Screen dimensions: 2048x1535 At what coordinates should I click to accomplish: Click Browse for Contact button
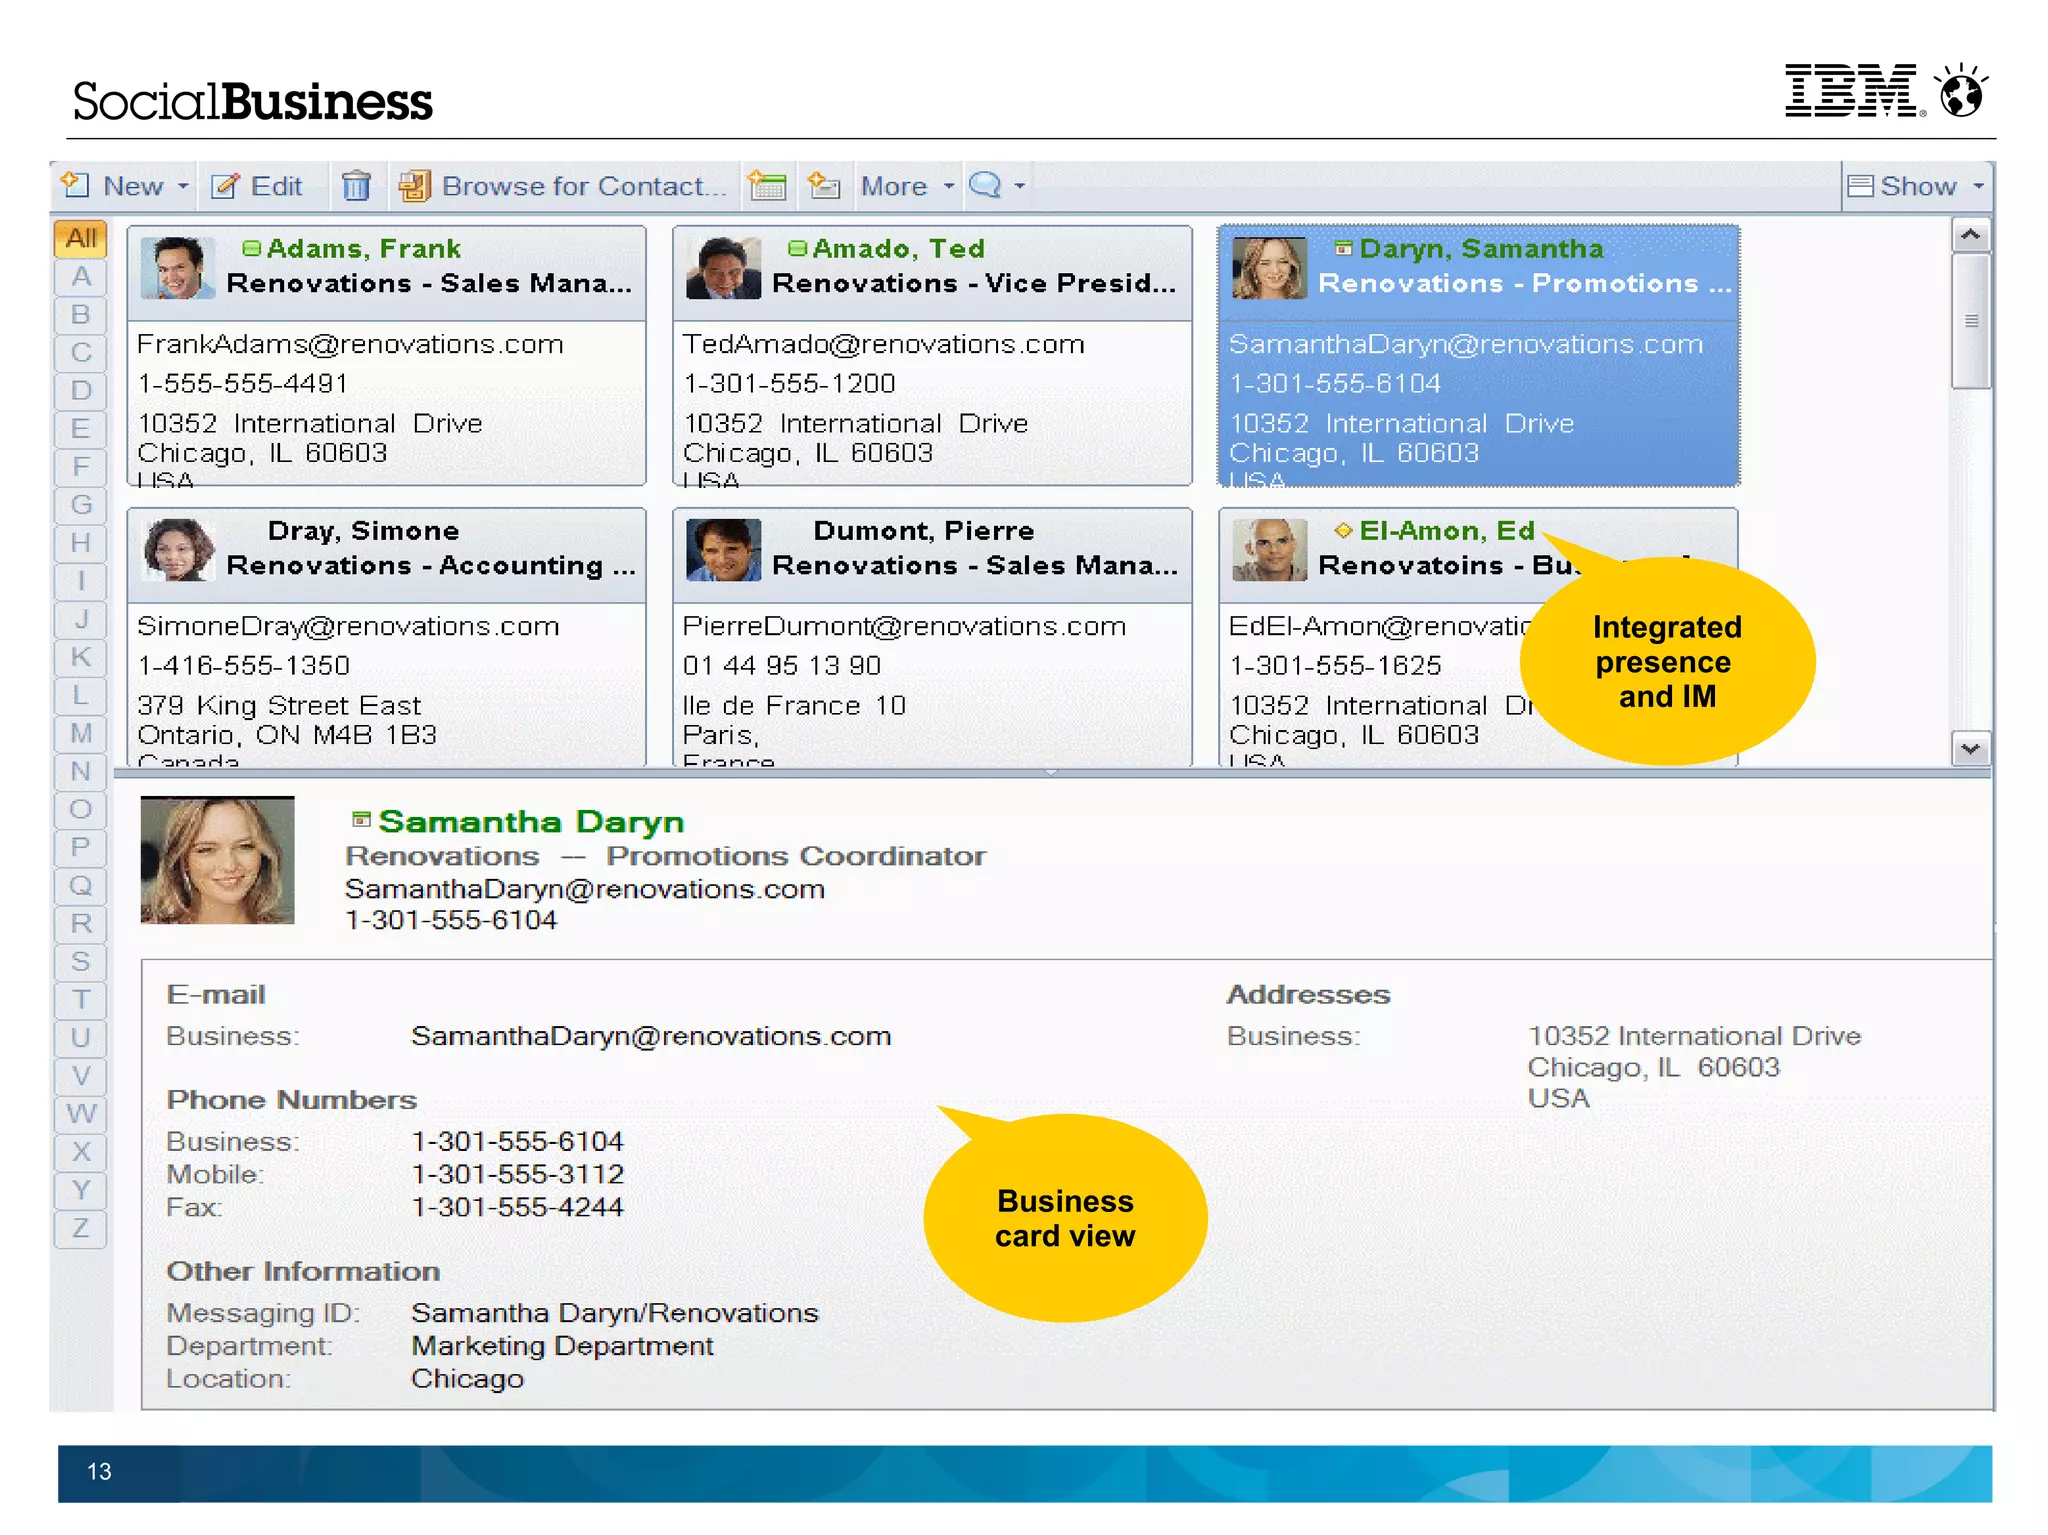coord(563,186)
